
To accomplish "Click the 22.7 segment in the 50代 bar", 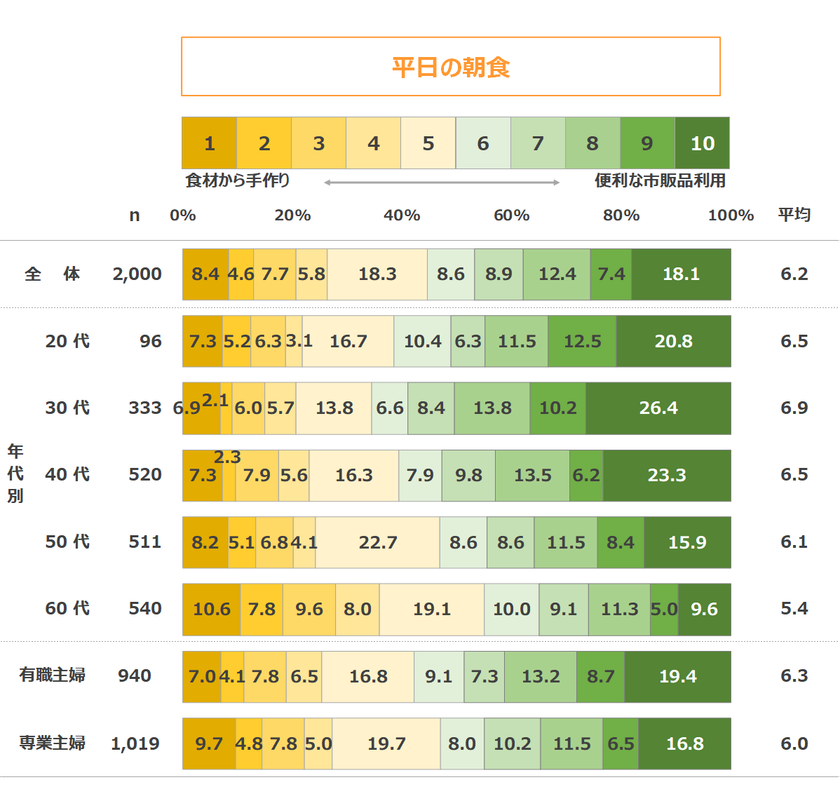I will pyautogui.click(x=378, y=542).
